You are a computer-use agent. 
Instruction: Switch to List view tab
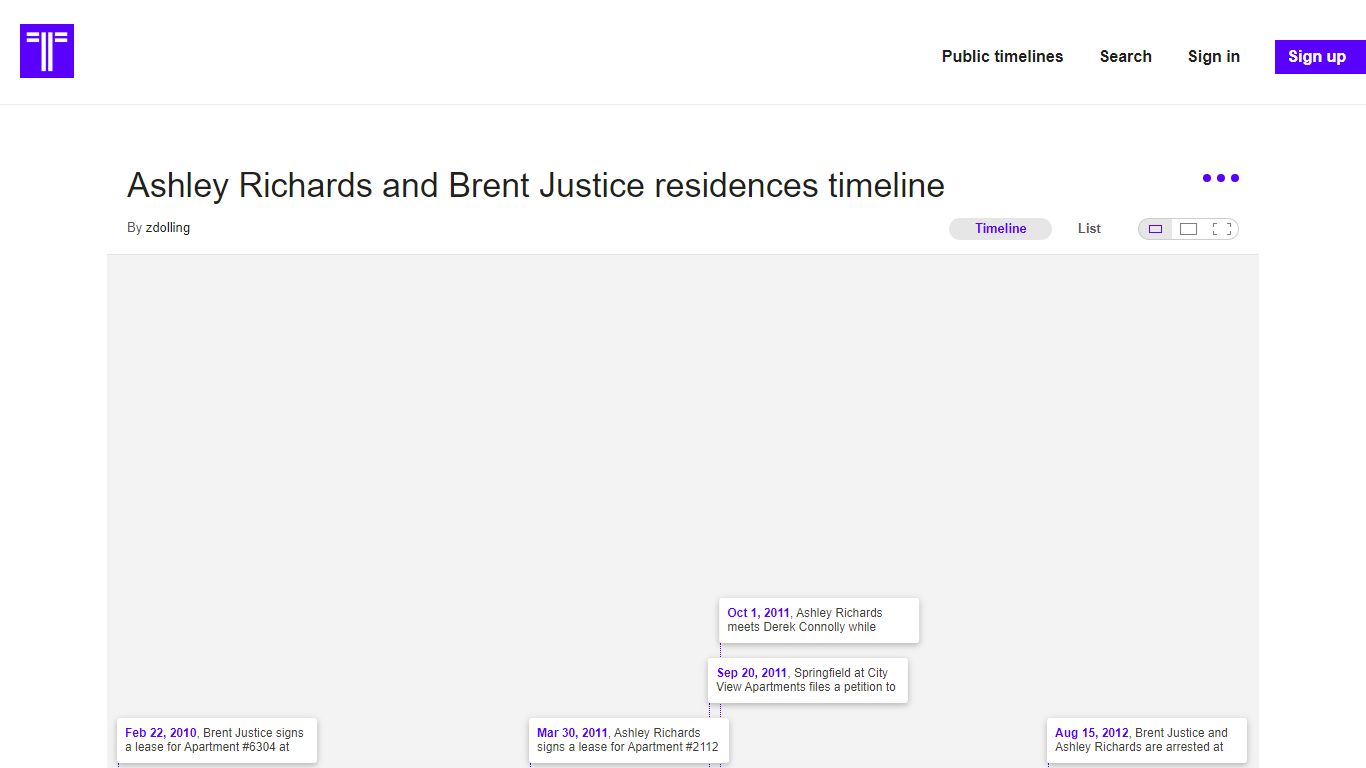point(1089,229)
